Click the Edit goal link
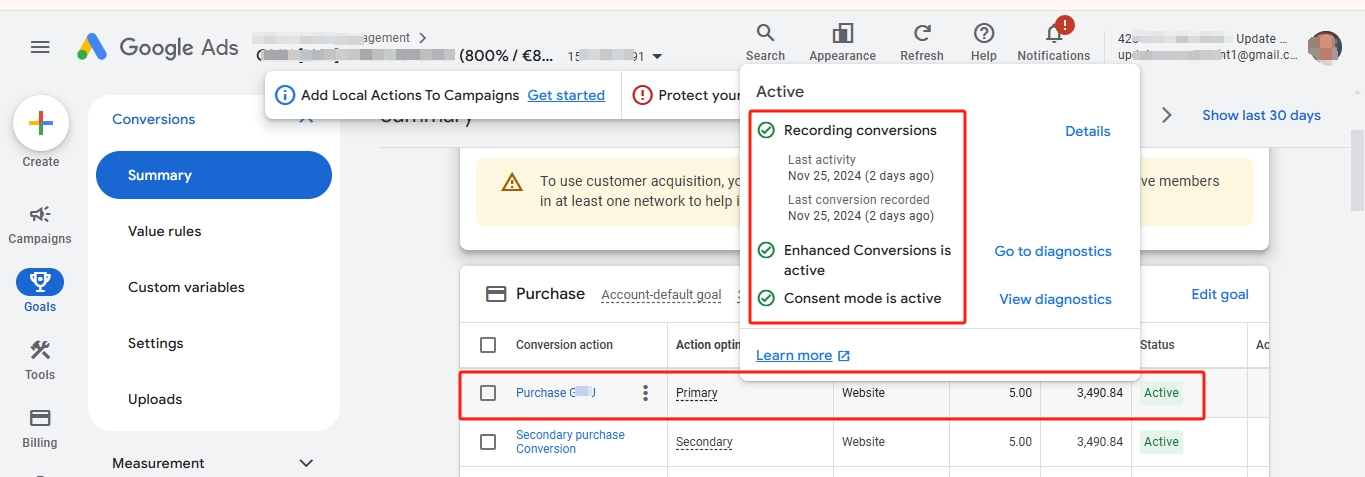The width and height of the screenshot is (1365, 477). click(1220, 294)
